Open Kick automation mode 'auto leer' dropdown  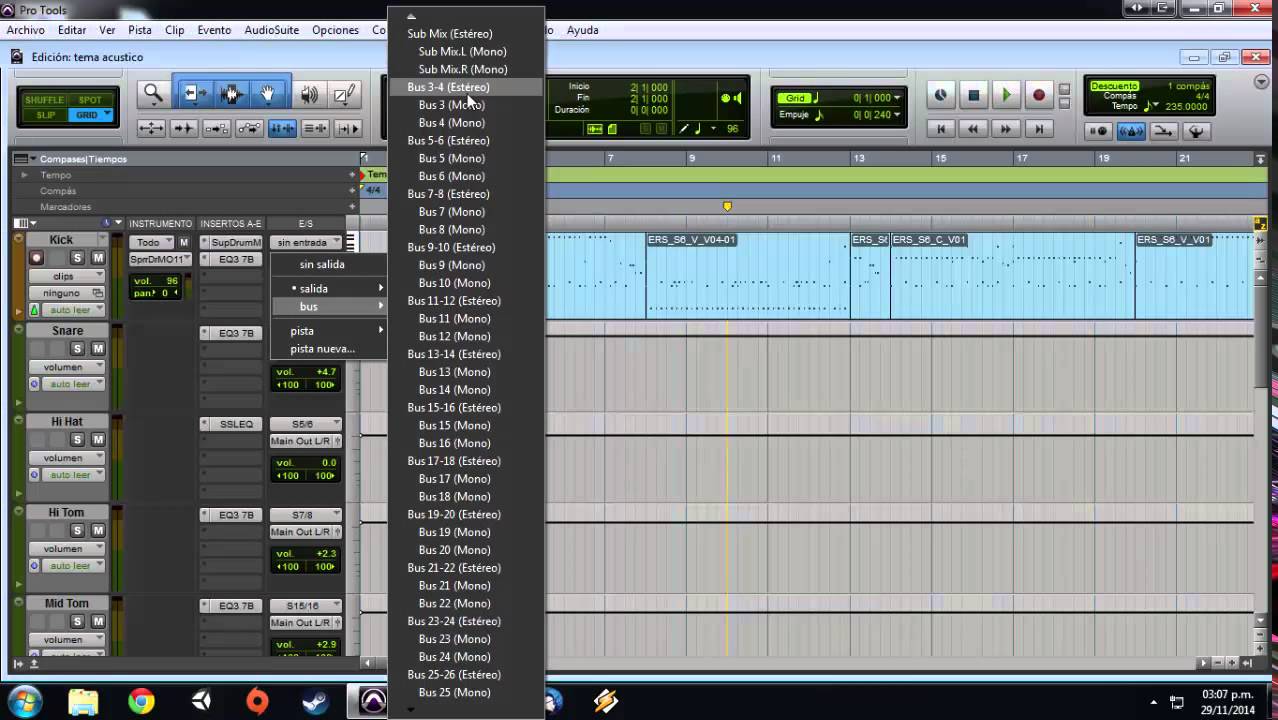pos(72,310)
